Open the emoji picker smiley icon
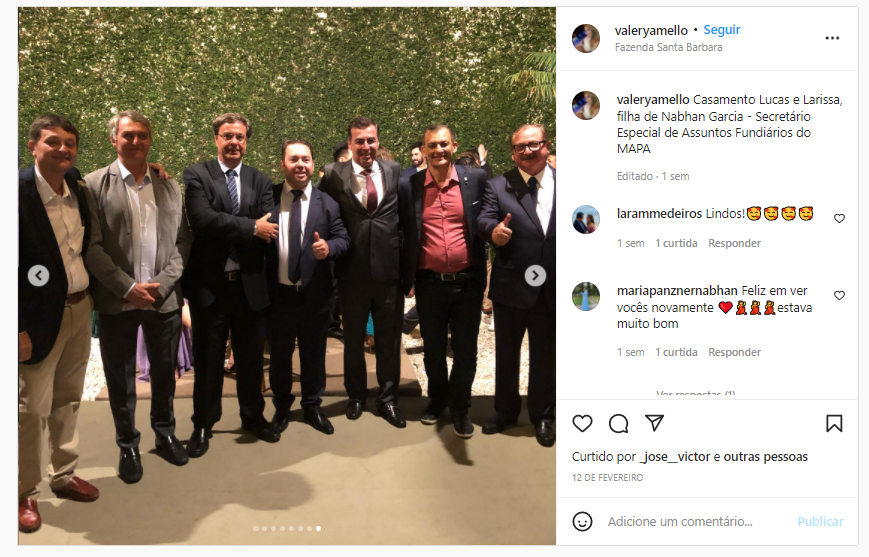Viewport: 869px width, 557px height. coord(582,522)
